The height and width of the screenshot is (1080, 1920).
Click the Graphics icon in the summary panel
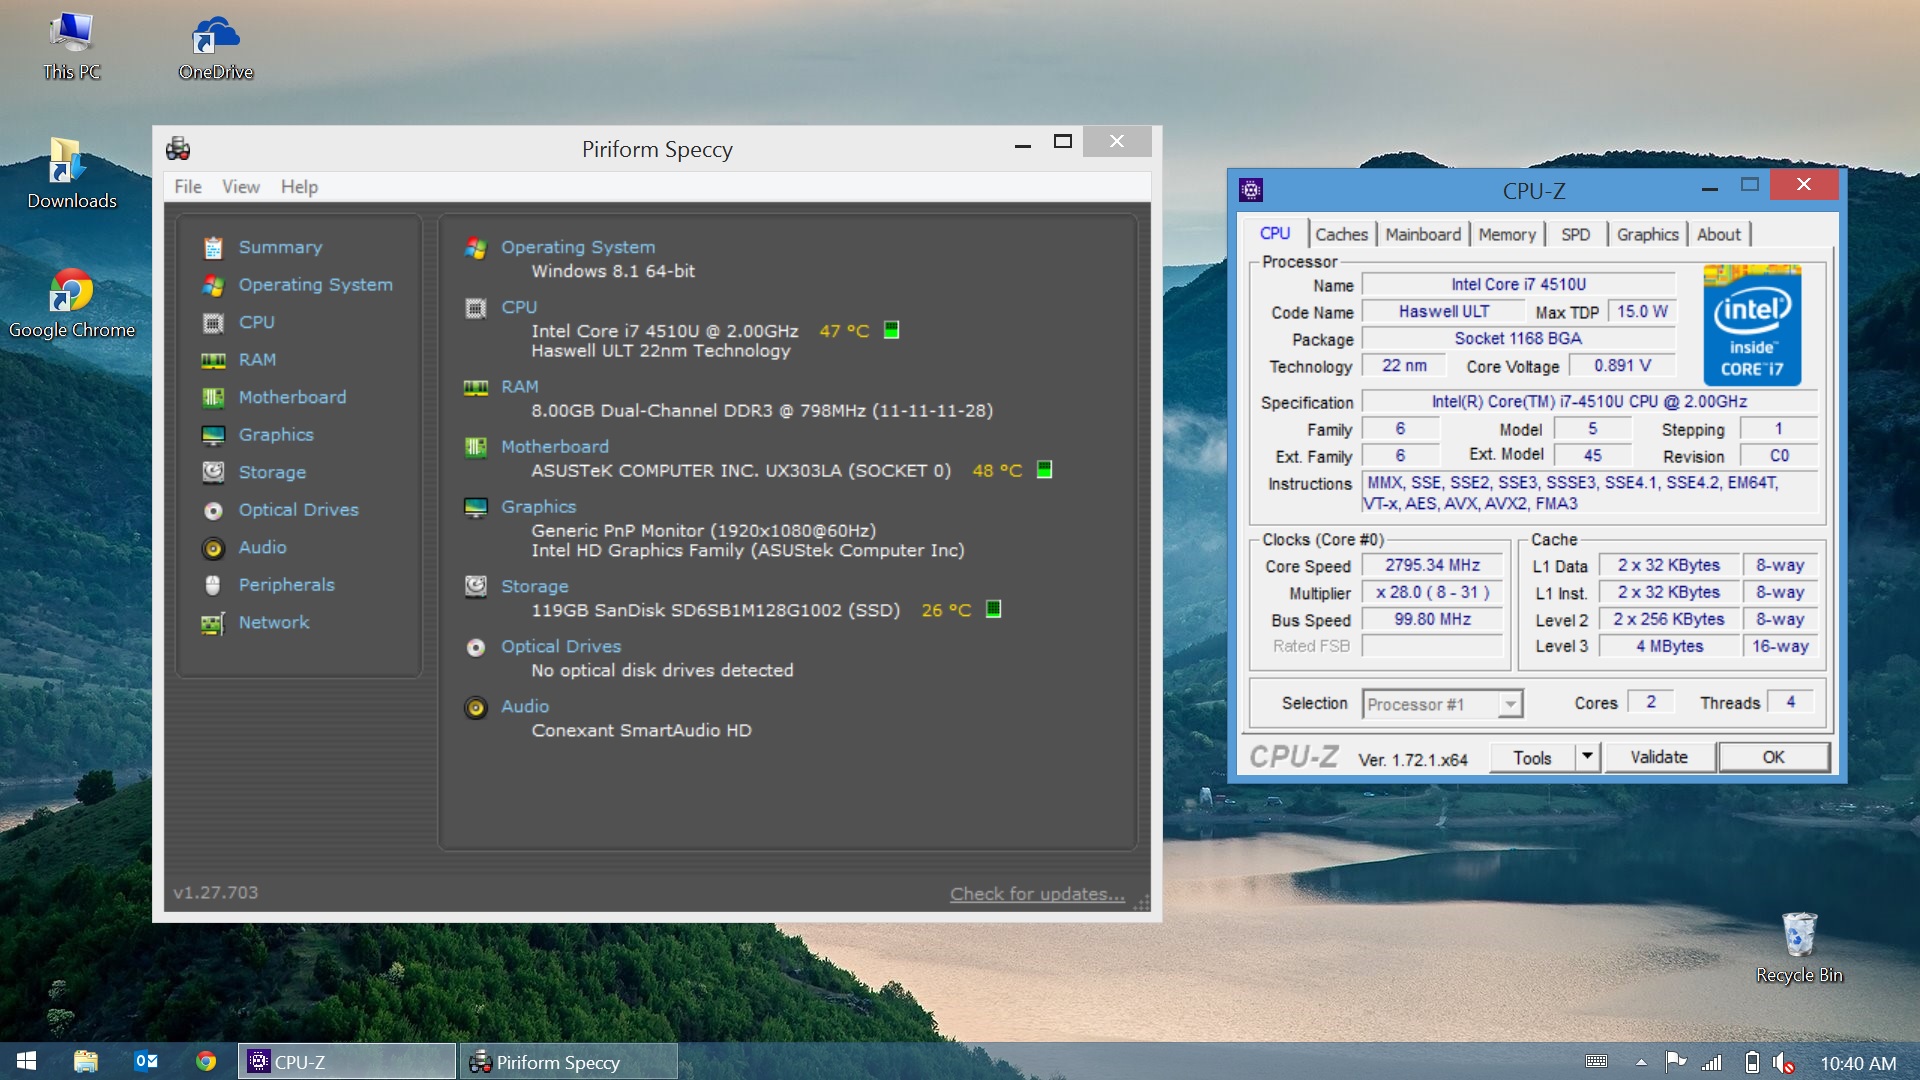point(476,507)
